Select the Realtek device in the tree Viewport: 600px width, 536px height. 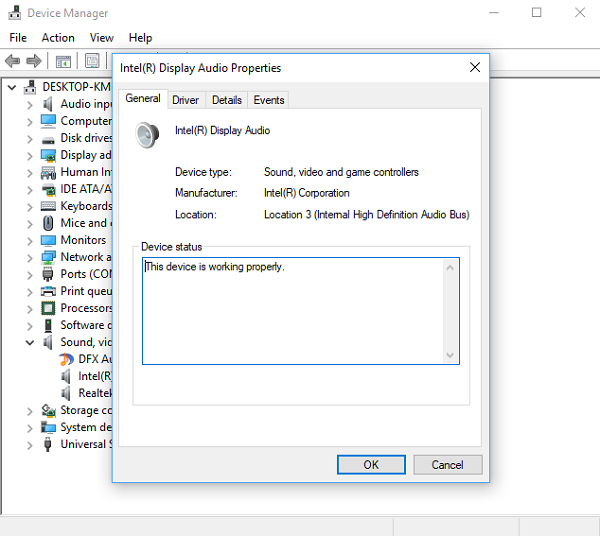pyautogui.click(x=94, y=393)
